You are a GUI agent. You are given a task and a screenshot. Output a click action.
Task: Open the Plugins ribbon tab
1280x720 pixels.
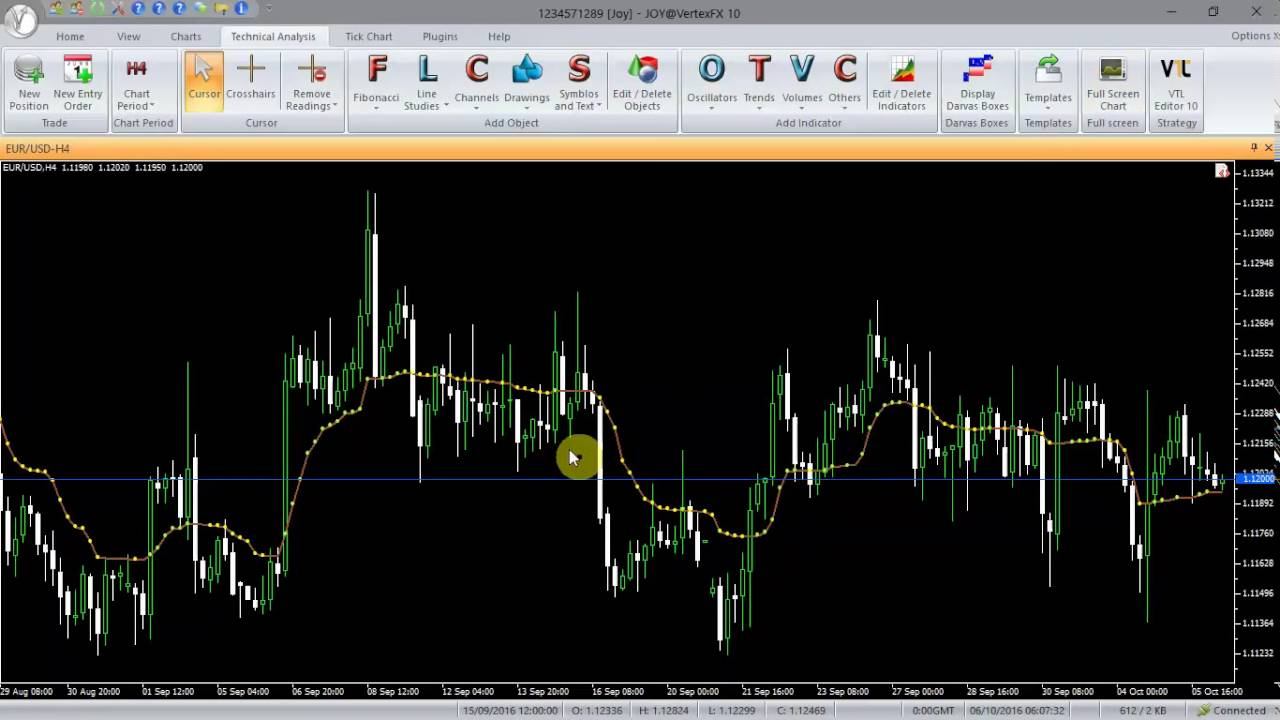[x=440, y=36]
